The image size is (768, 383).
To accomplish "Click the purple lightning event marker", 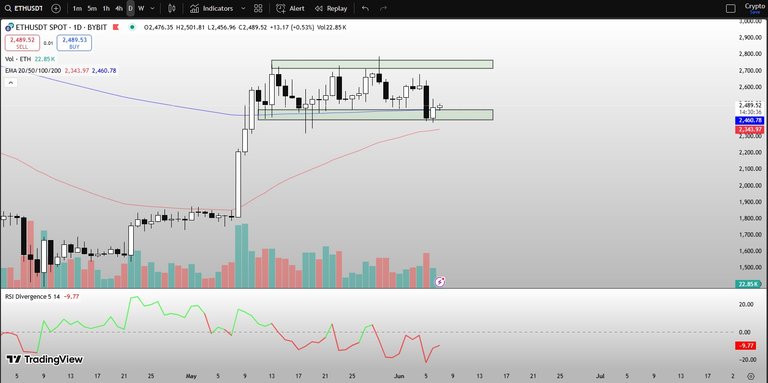I will click(x=440, y=282).
